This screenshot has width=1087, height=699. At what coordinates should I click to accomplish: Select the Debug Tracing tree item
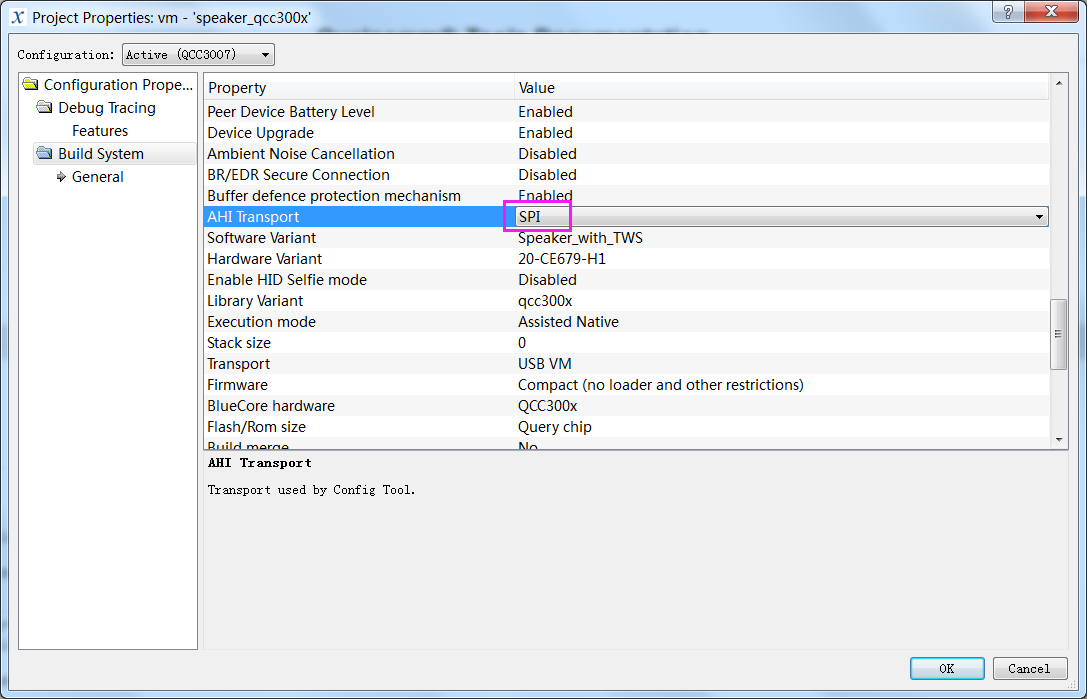point(107,107)
